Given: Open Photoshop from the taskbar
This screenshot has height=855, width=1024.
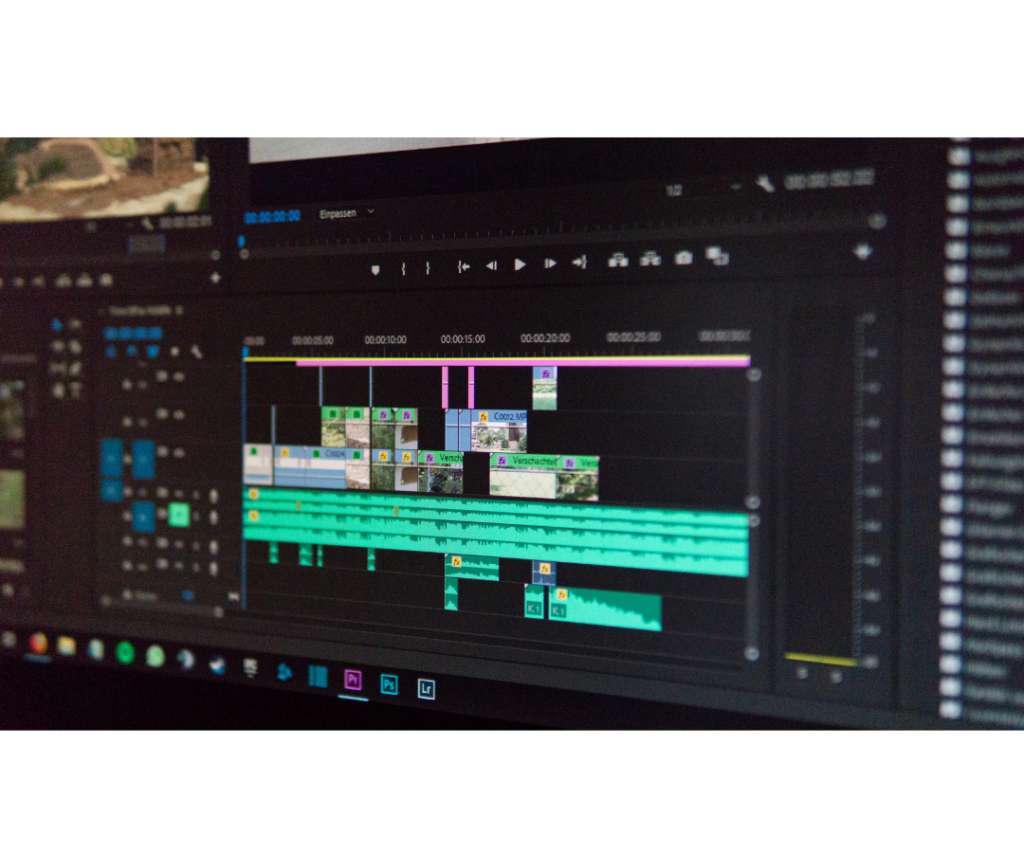Looking at the screenshot, I should (389, 685).
